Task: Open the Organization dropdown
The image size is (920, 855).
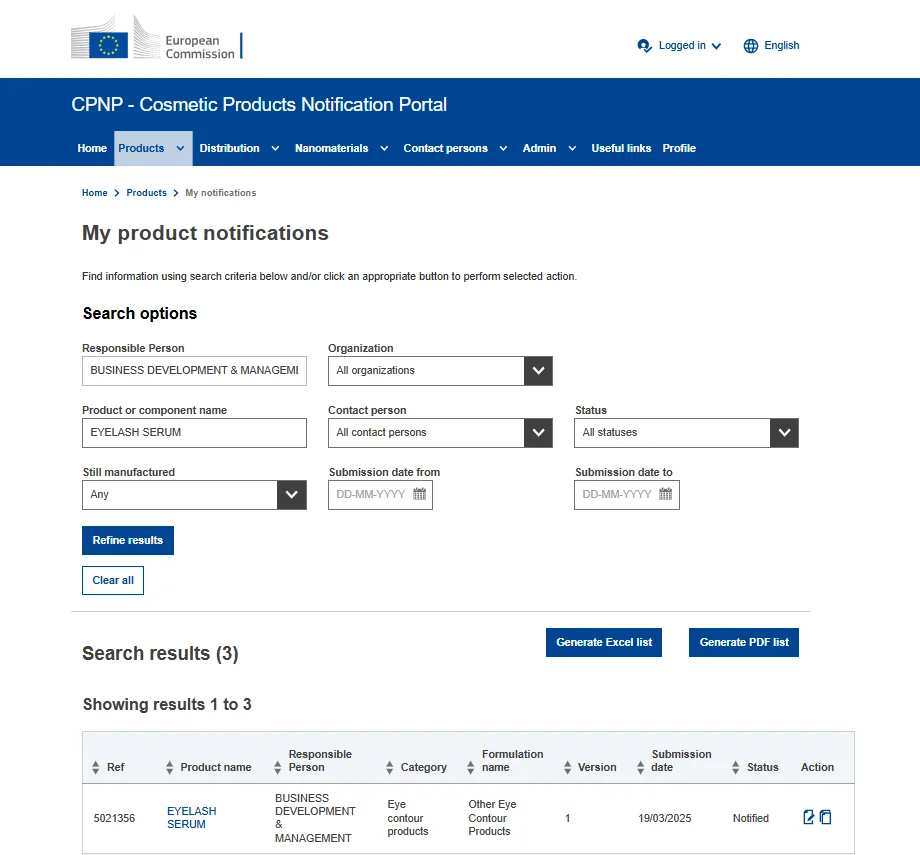Action: tap(538, 371)
